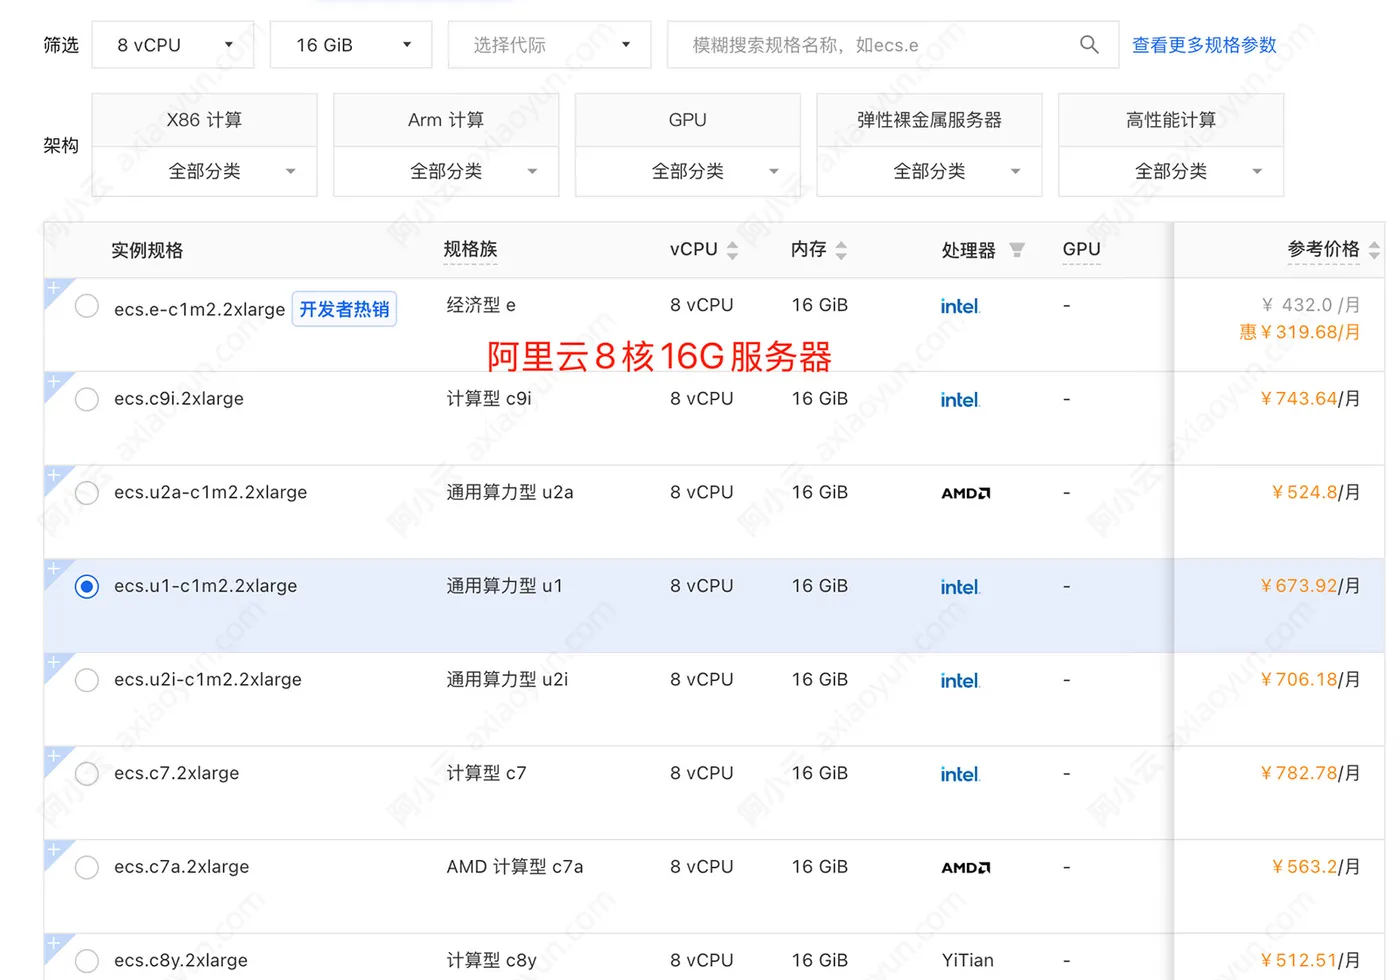Click selected ecs.u1-c1m2.2xlarge radio button
Image resolution: width=1400 pixels, height=980 pixels.
(x=87, y=586)
